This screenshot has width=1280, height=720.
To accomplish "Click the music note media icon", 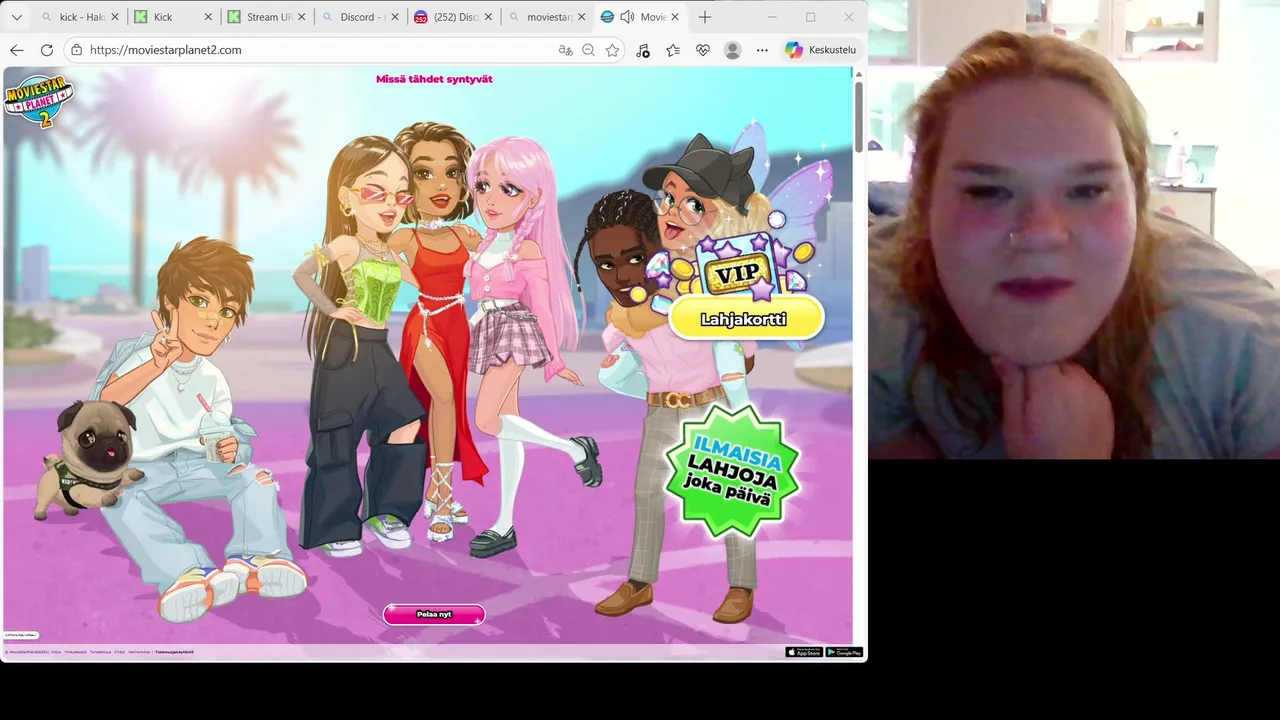I will click(643, 50).
